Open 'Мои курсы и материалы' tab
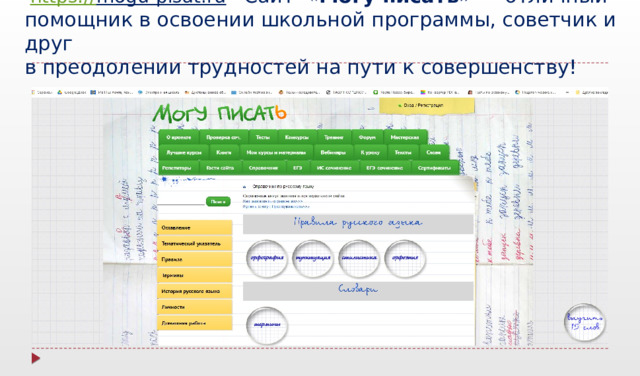640x376 pixels. coord(276,152)
